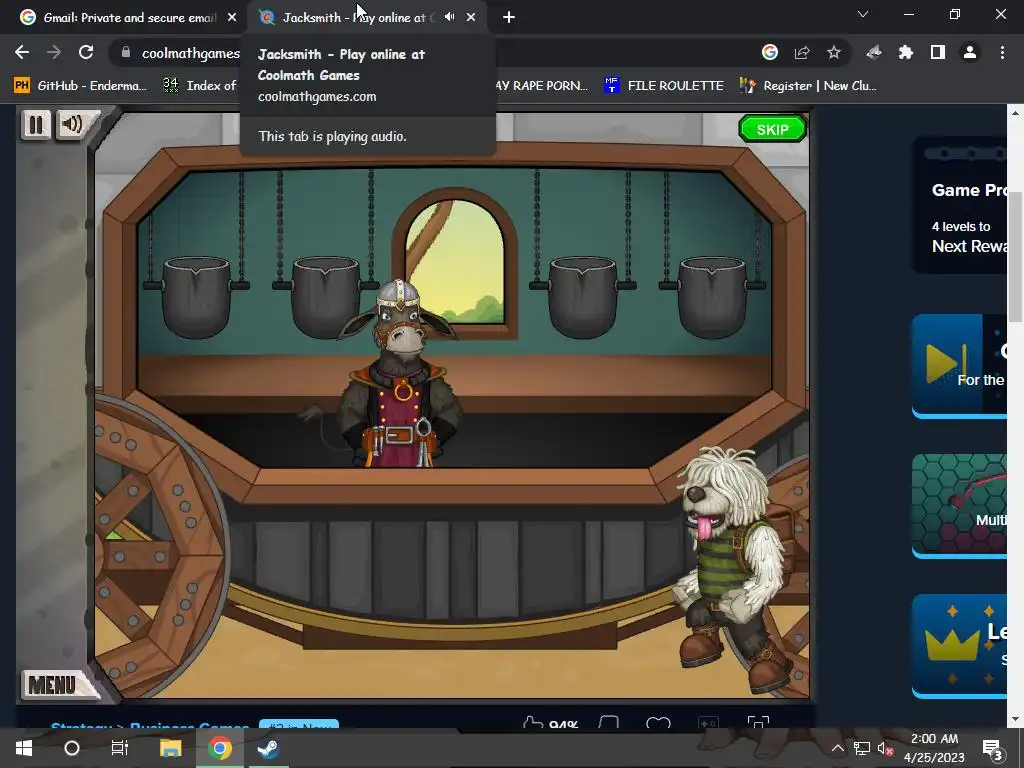Open the hexagon Multiplayer game card
The image size is (1024, 768).
pyautogui.click(x=959, y=506)
